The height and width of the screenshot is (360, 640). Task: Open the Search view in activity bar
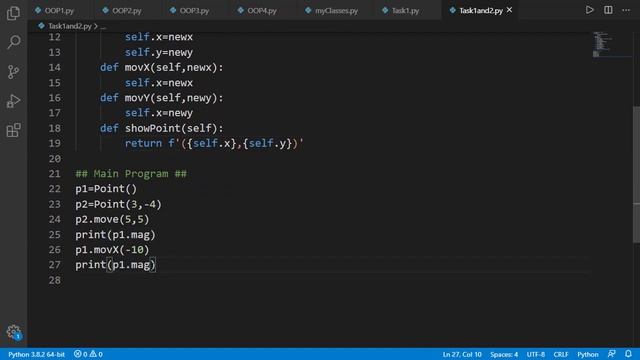pos(13,42)
